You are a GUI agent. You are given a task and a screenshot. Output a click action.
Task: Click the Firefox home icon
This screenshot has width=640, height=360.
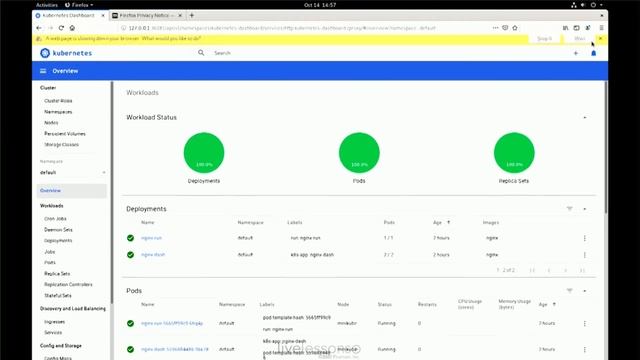72,28
